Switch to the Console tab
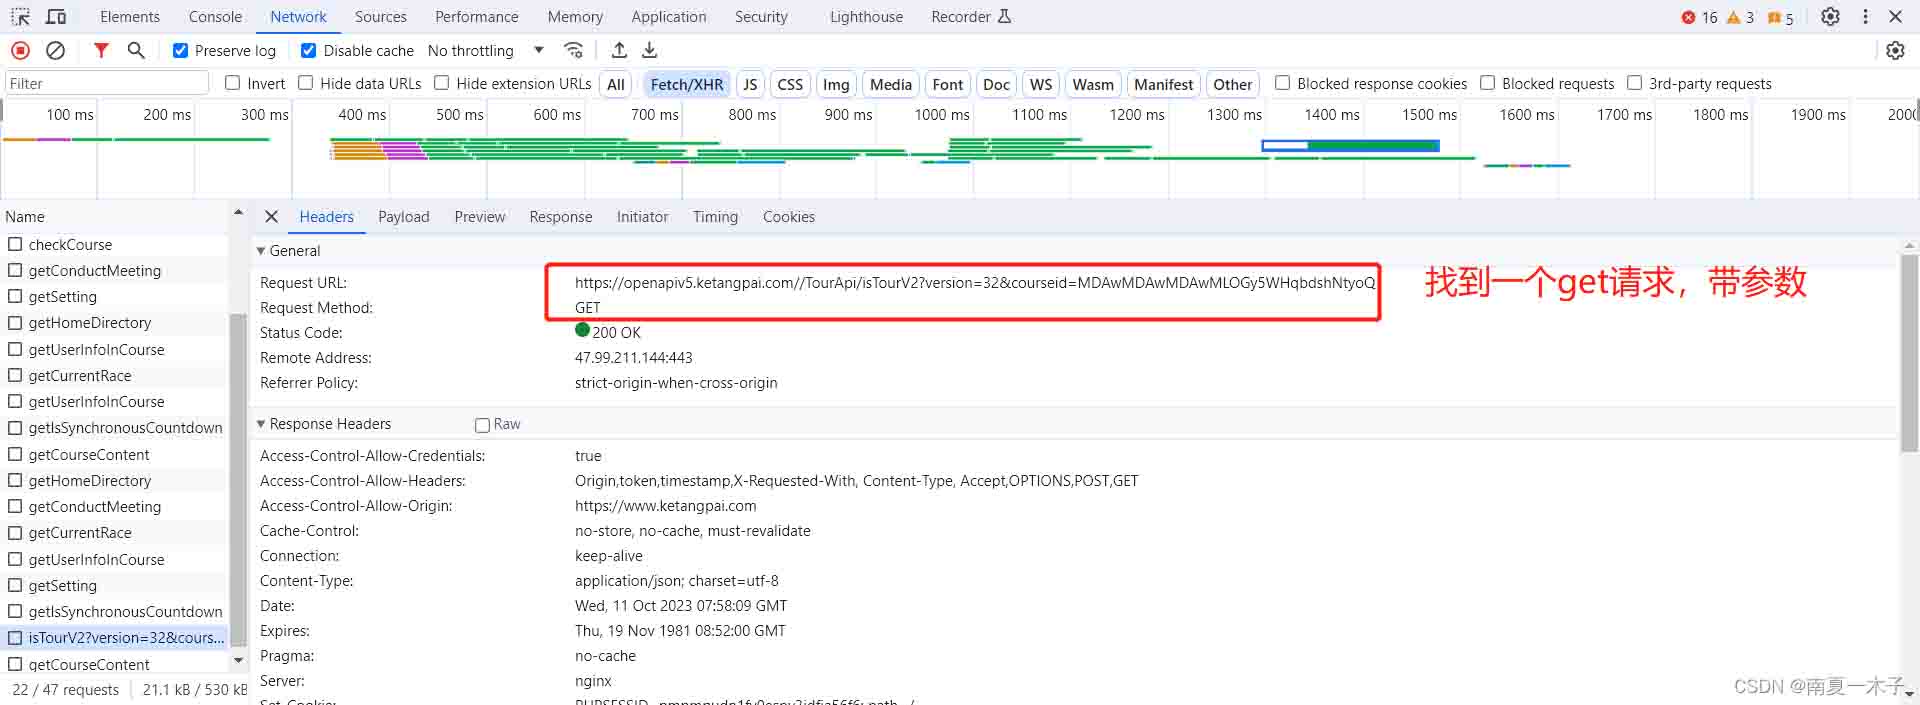This screenshot has width=1920, height=705. tap(215, 17)
